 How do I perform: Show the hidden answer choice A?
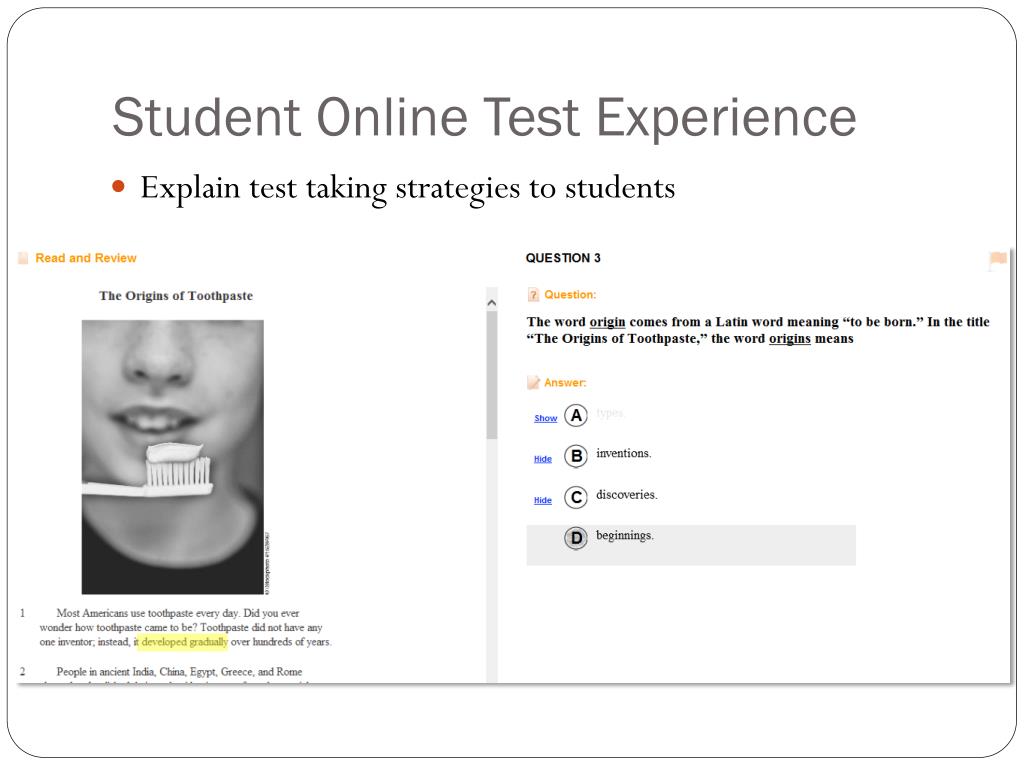545,418
